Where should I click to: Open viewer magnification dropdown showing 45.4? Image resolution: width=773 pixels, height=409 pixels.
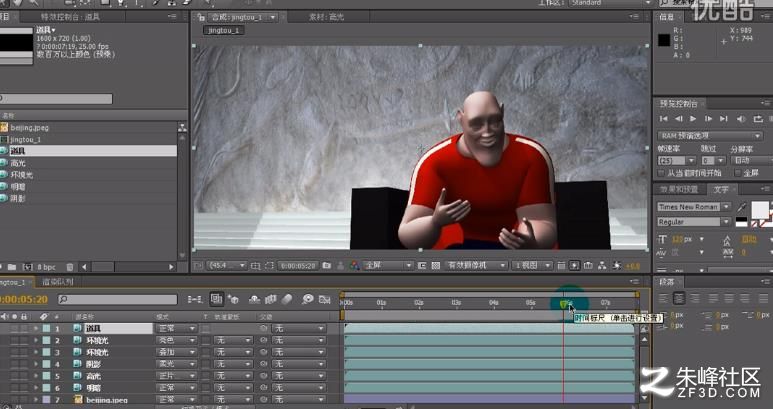tap(227, 266)
